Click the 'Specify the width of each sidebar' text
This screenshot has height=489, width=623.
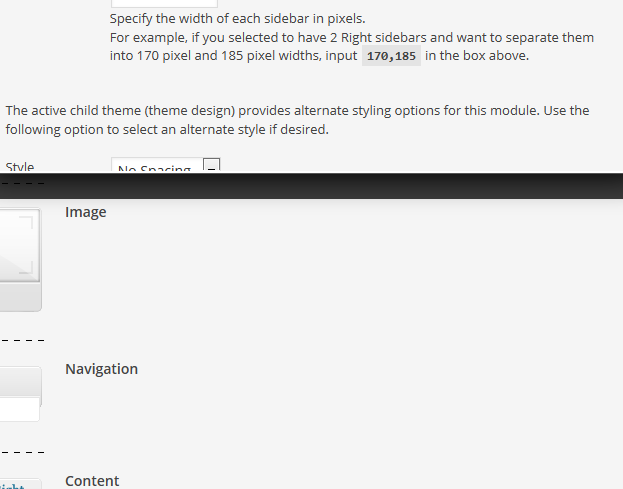(237, 18)
